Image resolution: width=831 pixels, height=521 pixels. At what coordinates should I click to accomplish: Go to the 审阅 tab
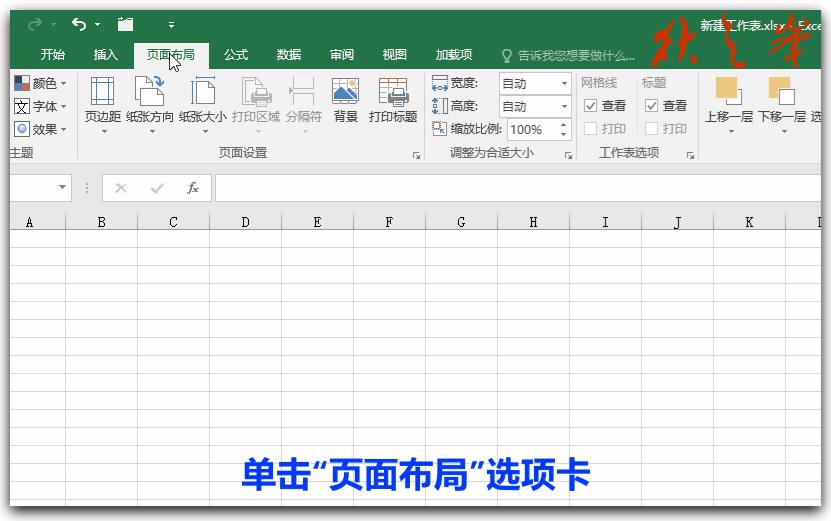click(342, 55)
